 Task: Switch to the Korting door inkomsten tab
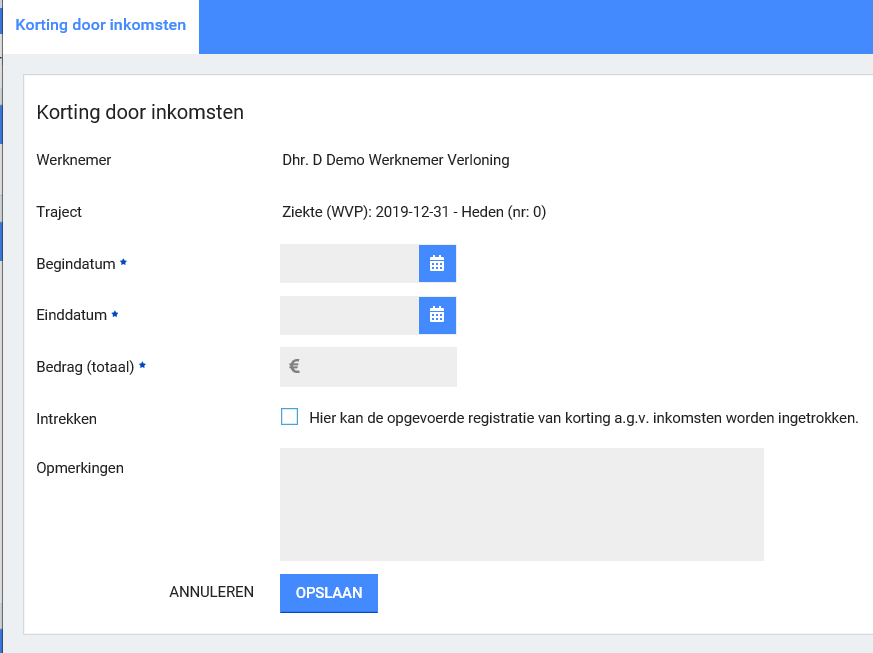[101, 25]
